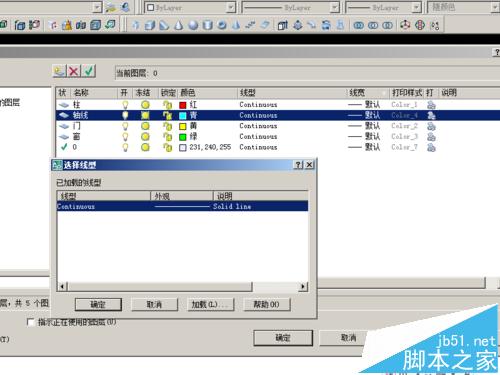Select the Sphere solid tool
This screenshot has height=375, width=500.
pyautogui.click(x=193, y=25)
